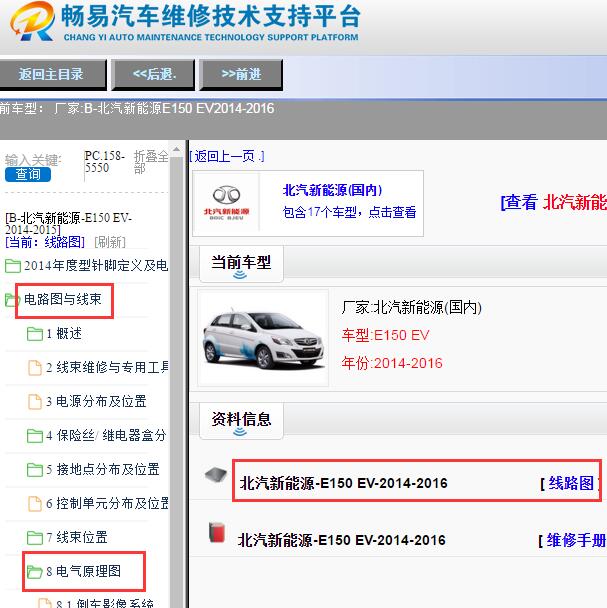Open 8.1 倒车影像系统 item
This screenshot has width=607, height=608.
pyautogui.click(x=105, y=603)
